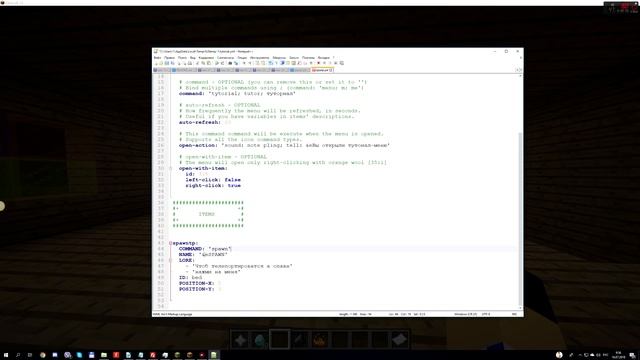The image size is (640, 360).
Task: Click 'right-click: true' line
Action: tap(213, 185)
